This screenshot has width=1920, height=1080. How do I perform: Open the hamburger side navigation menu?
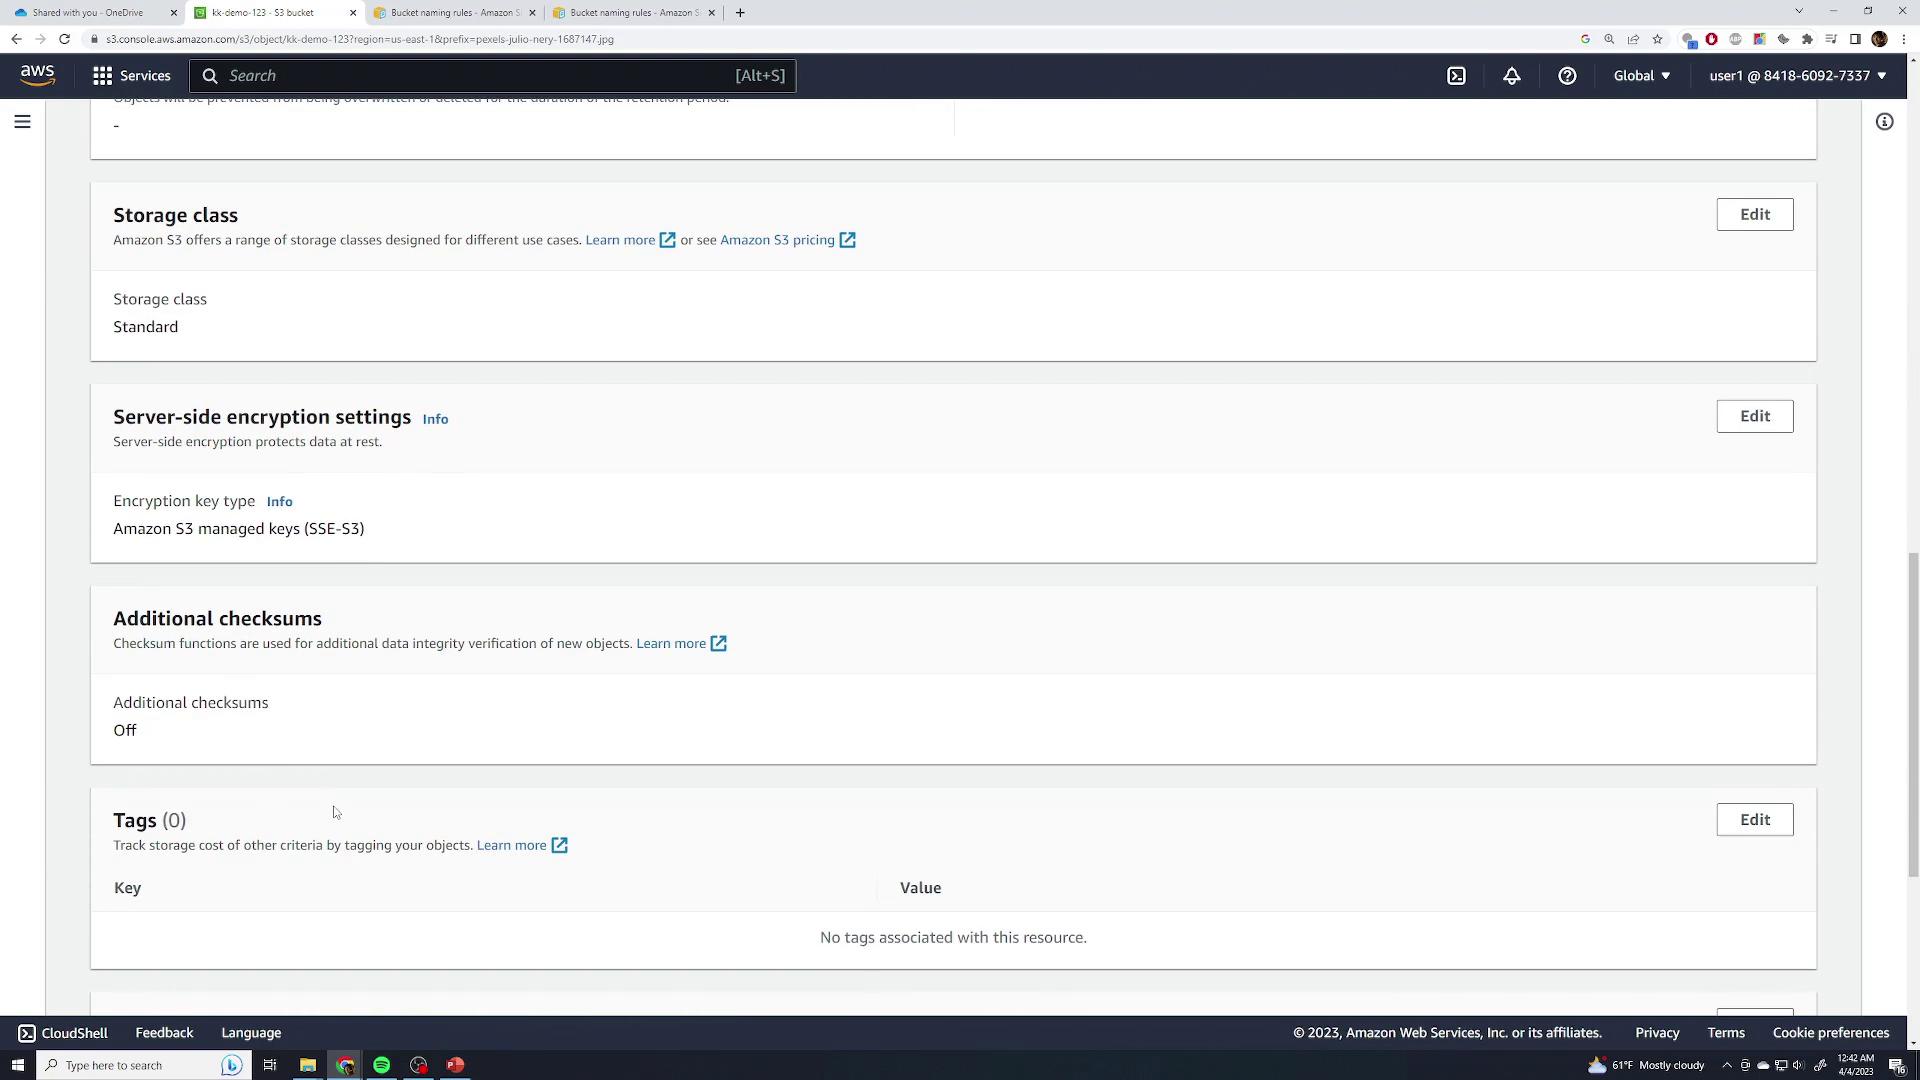22,122
